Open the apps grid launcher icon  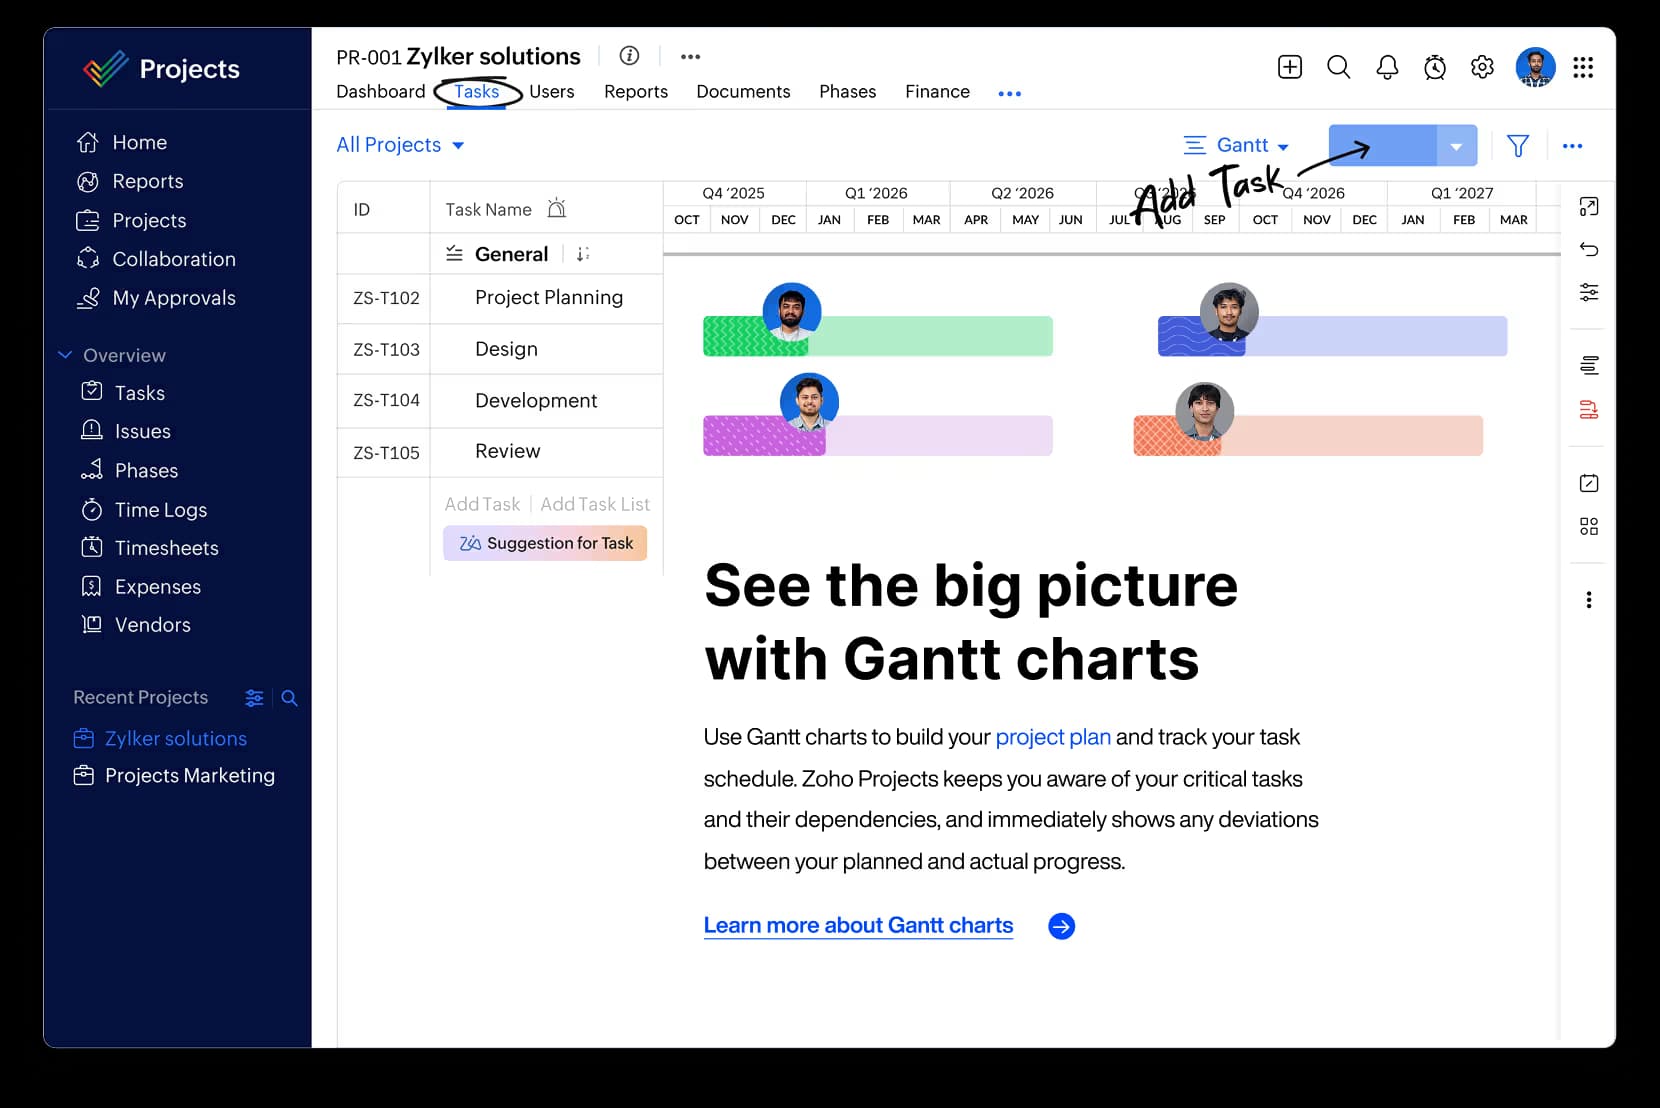[1583, 67]
